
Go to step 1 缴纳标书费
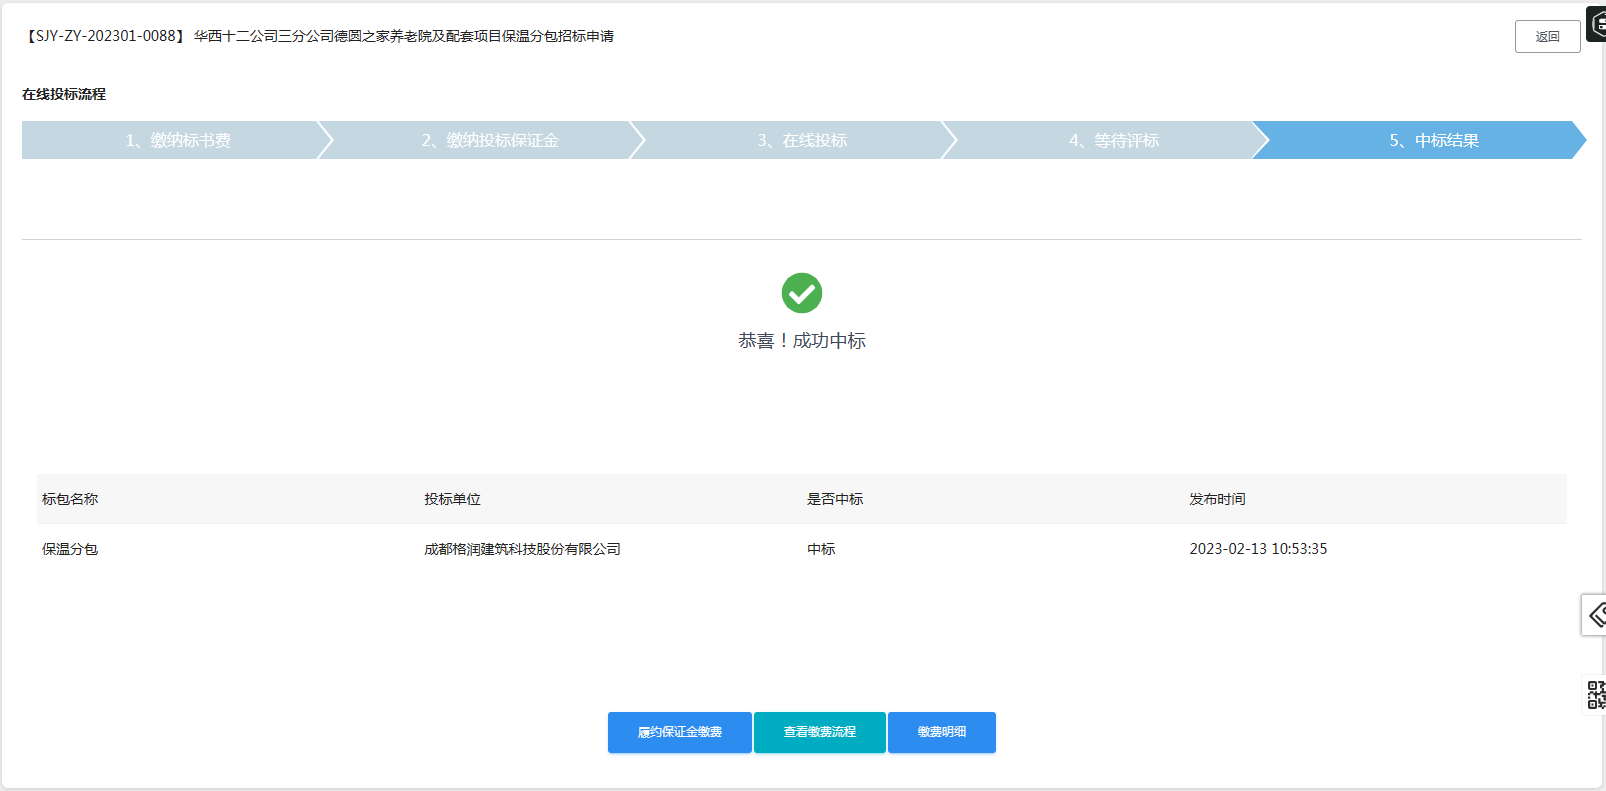177,140
